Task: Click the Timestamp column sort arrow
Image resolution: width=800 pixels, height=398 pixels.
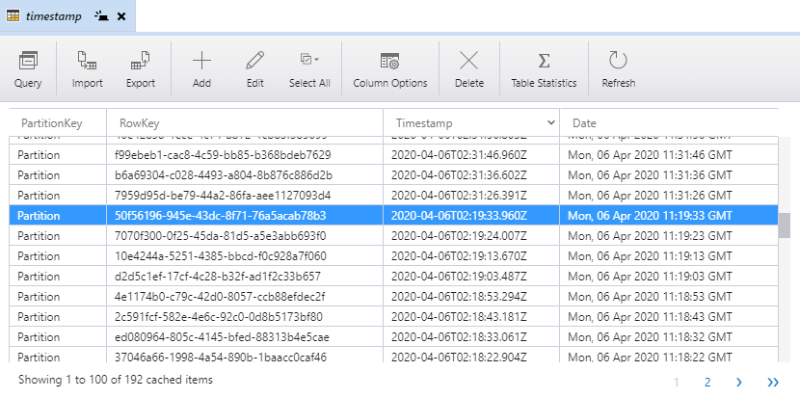Action: tap(551, 122)
